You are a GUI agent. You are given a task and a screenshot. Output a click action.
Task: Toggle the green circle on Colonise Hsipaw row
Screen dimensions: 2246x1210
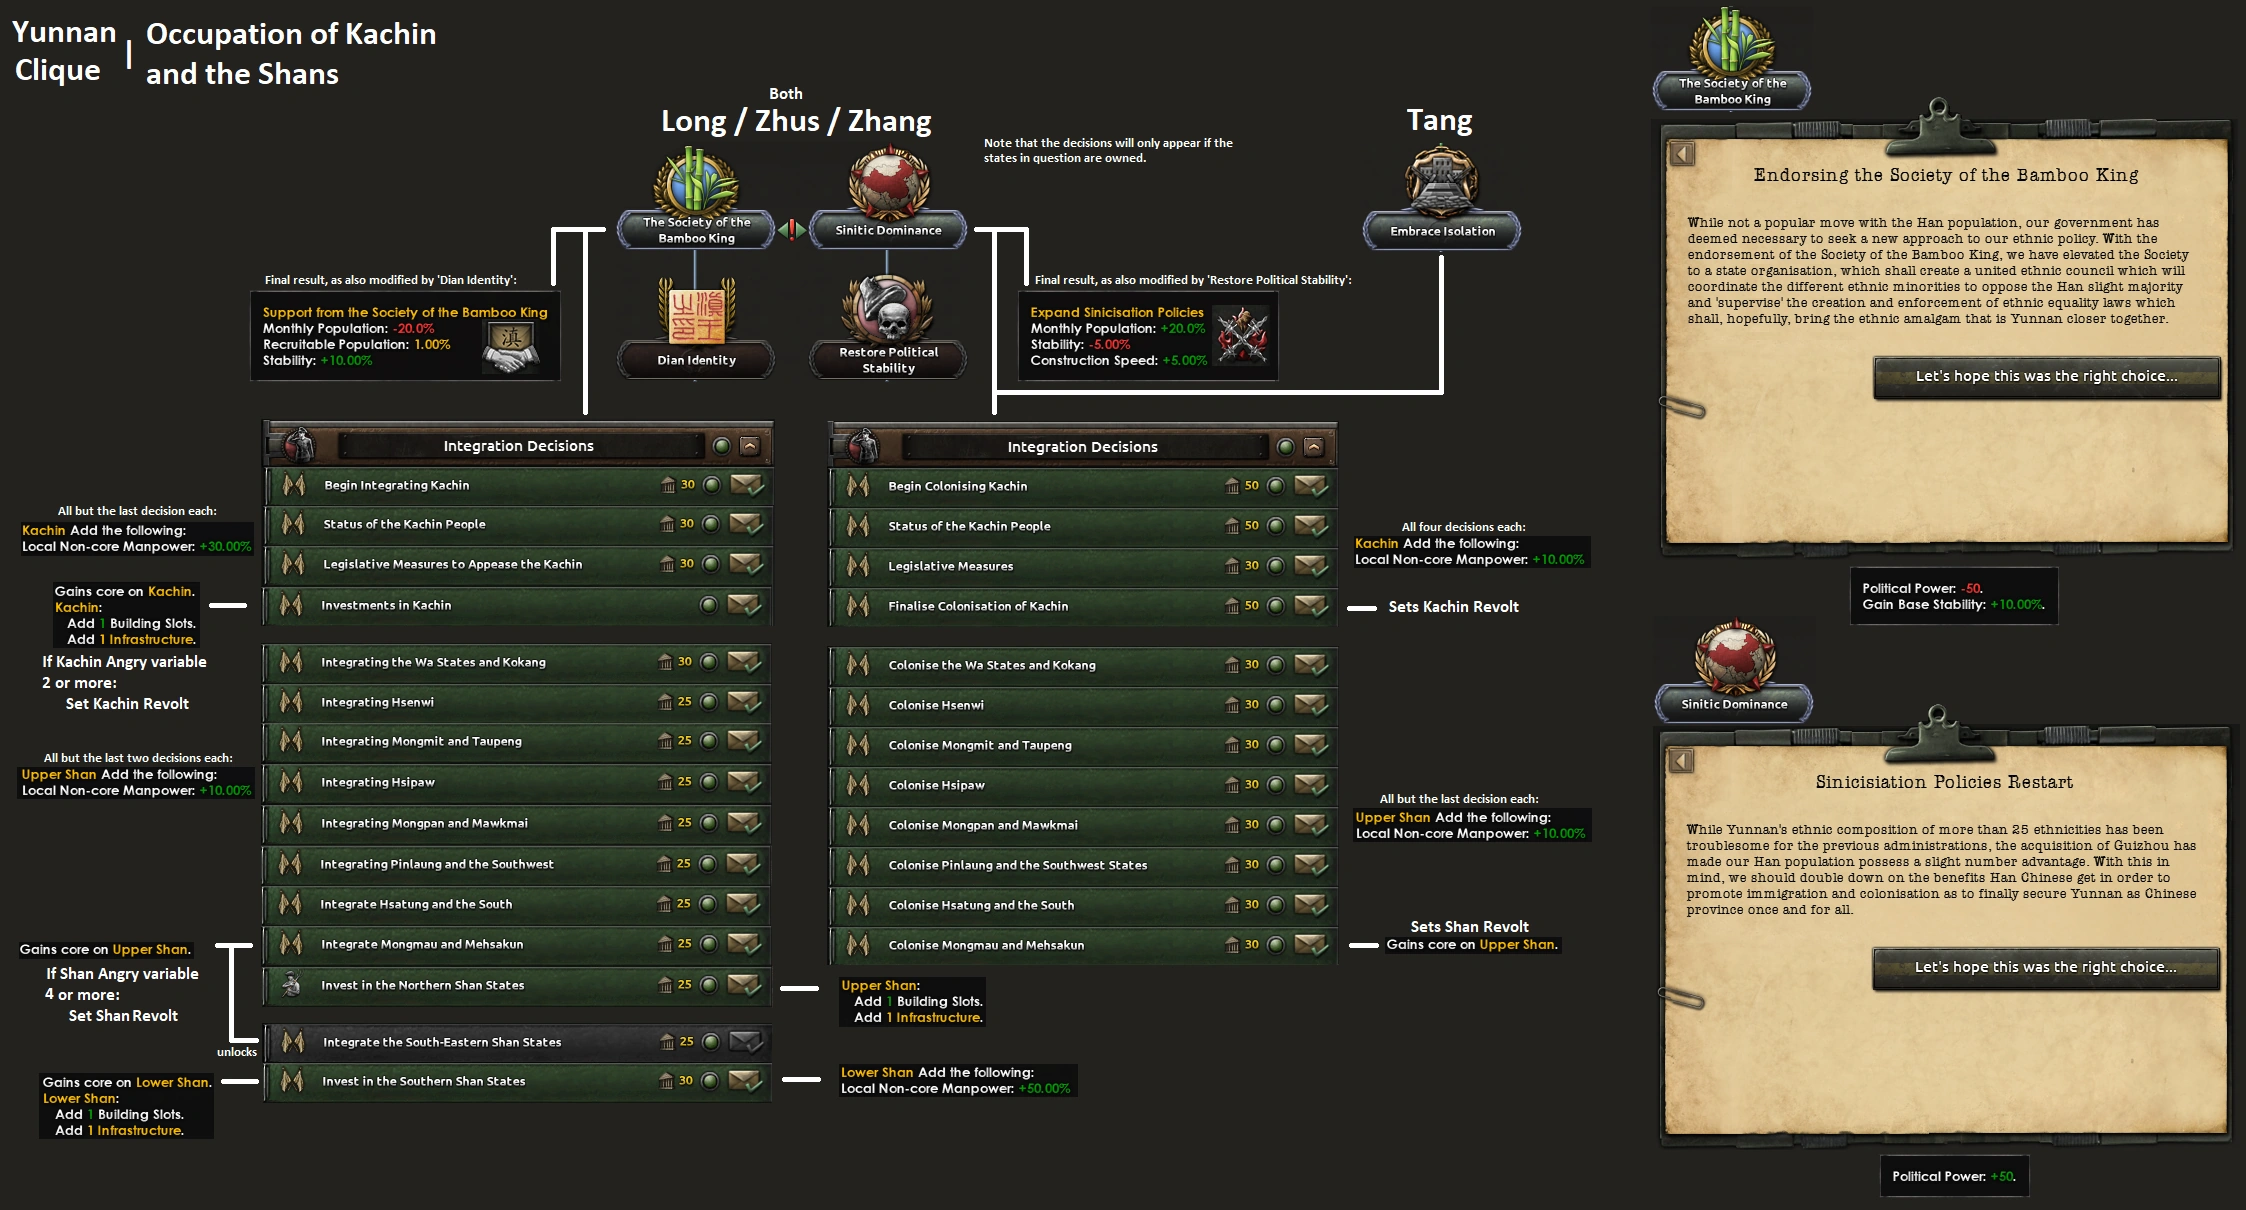click(1276, 785)
